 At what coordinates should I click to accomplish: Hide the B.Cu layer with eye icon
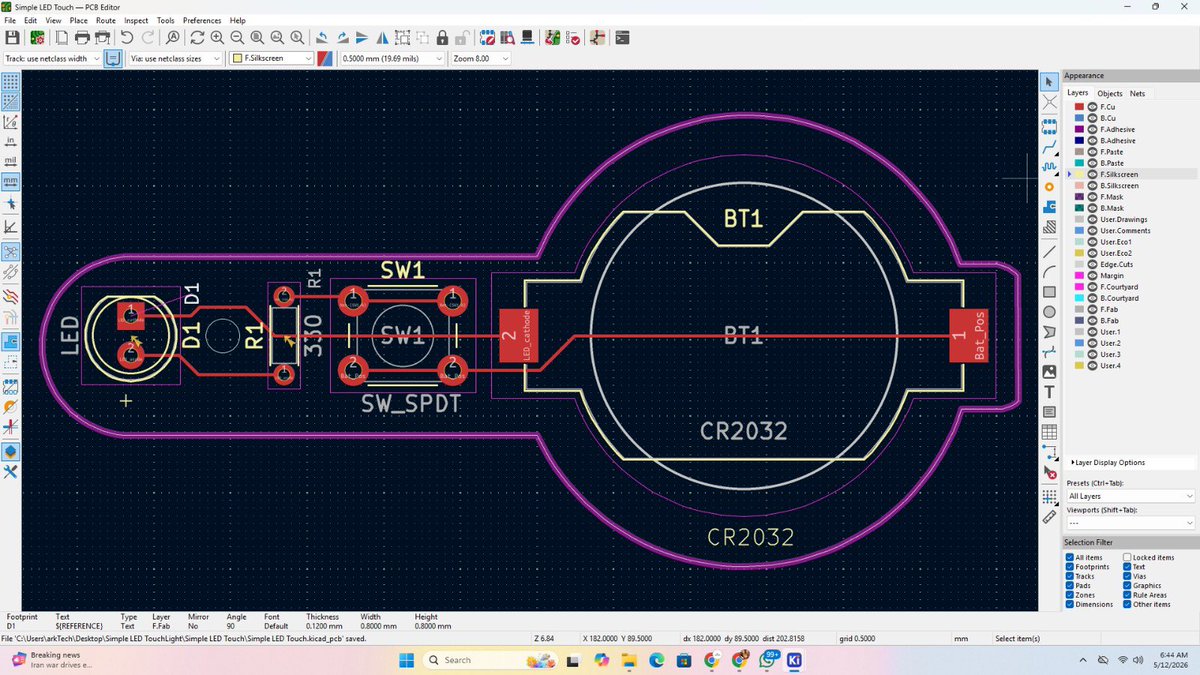1092,118
